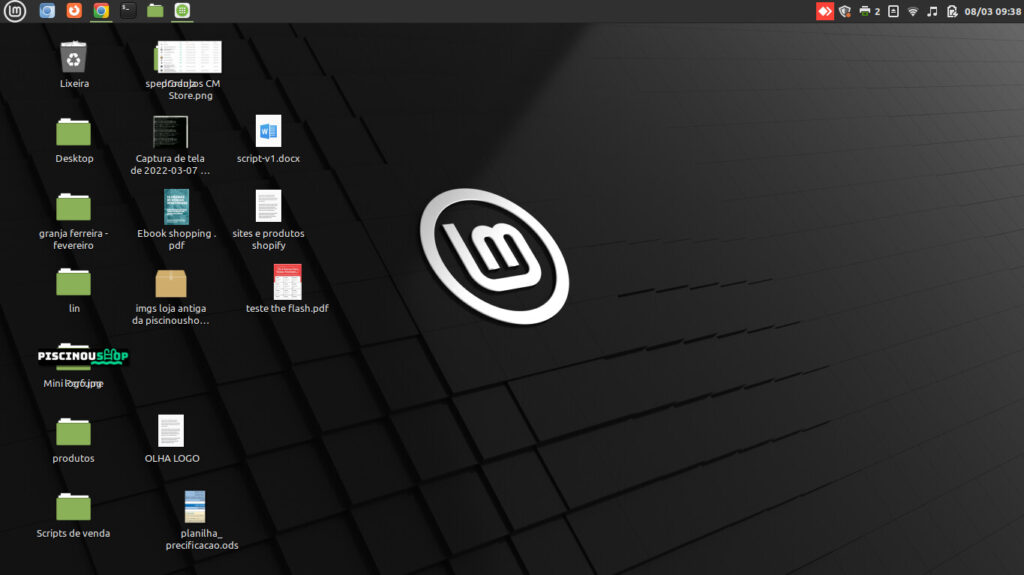
Task: Open the red AnyDesk tray icon
Action: click(825, 11)
